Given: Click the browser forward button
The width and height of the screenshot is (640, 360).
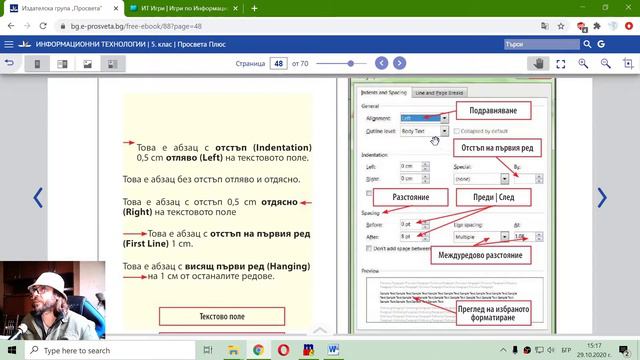Looking at the screenshot, I should click(27, 26).
